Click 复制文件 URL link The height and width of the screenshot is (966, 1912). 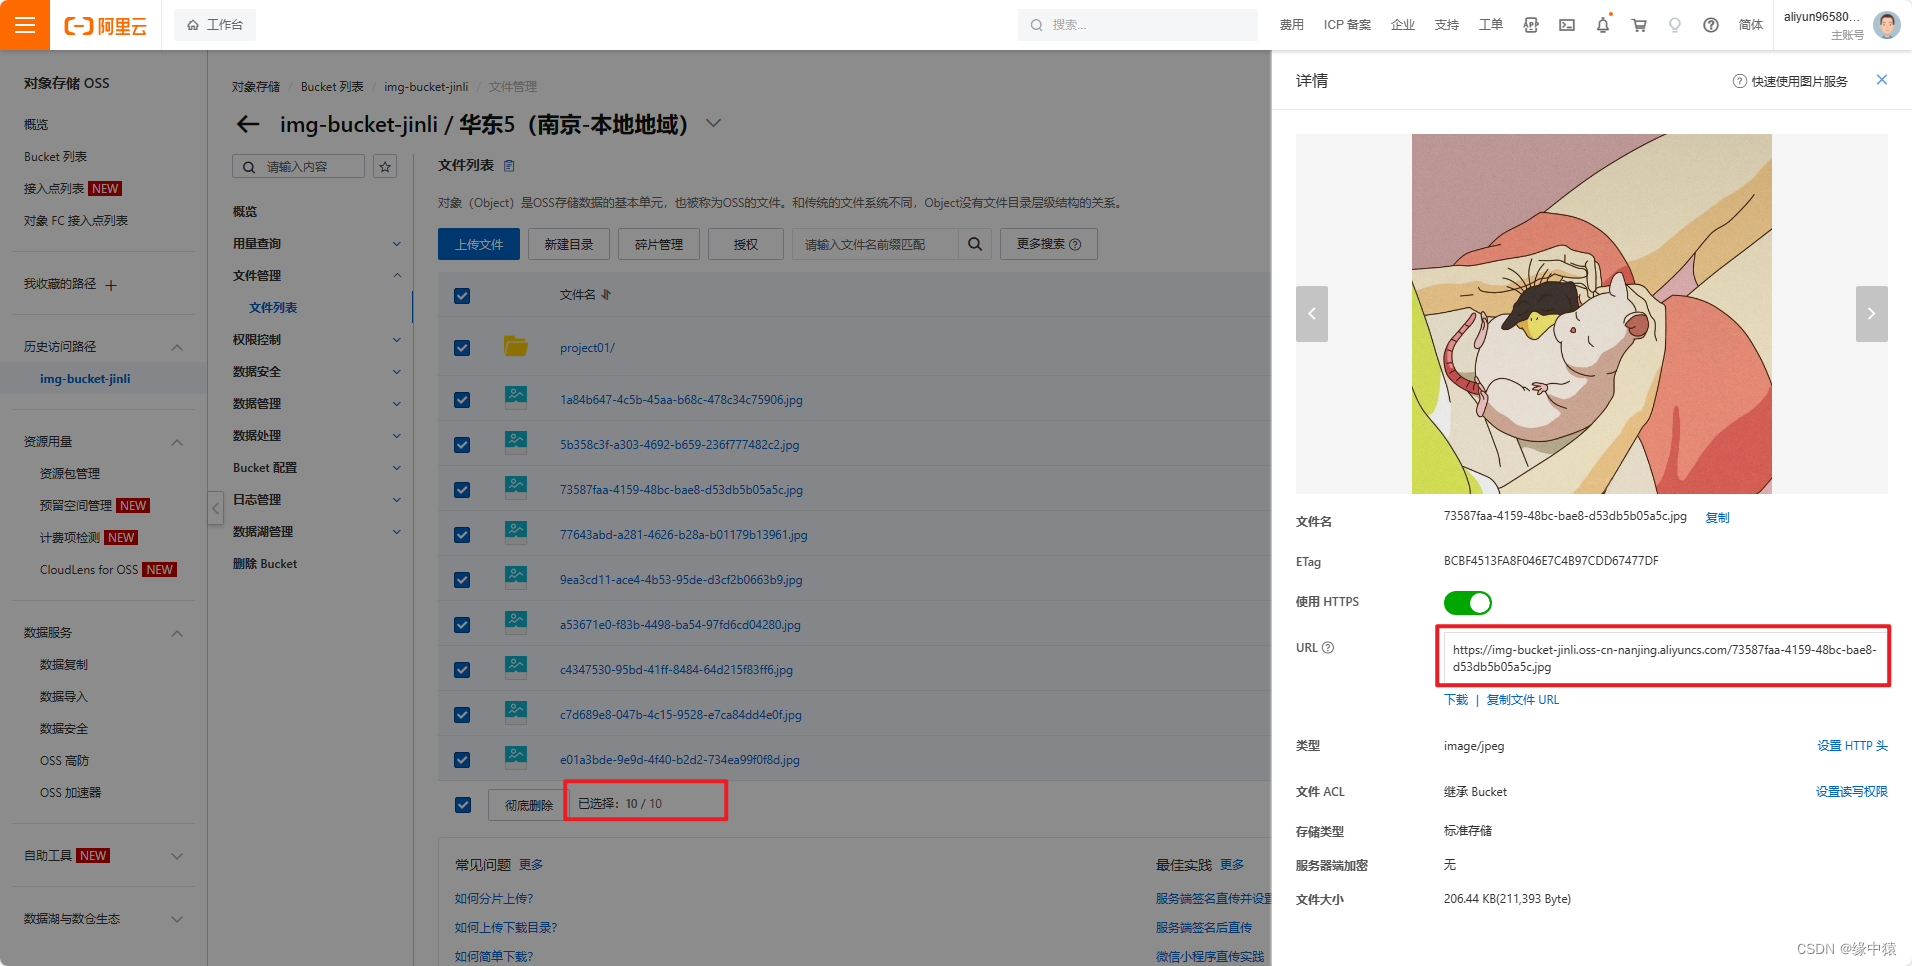[x=1523, y=700]
